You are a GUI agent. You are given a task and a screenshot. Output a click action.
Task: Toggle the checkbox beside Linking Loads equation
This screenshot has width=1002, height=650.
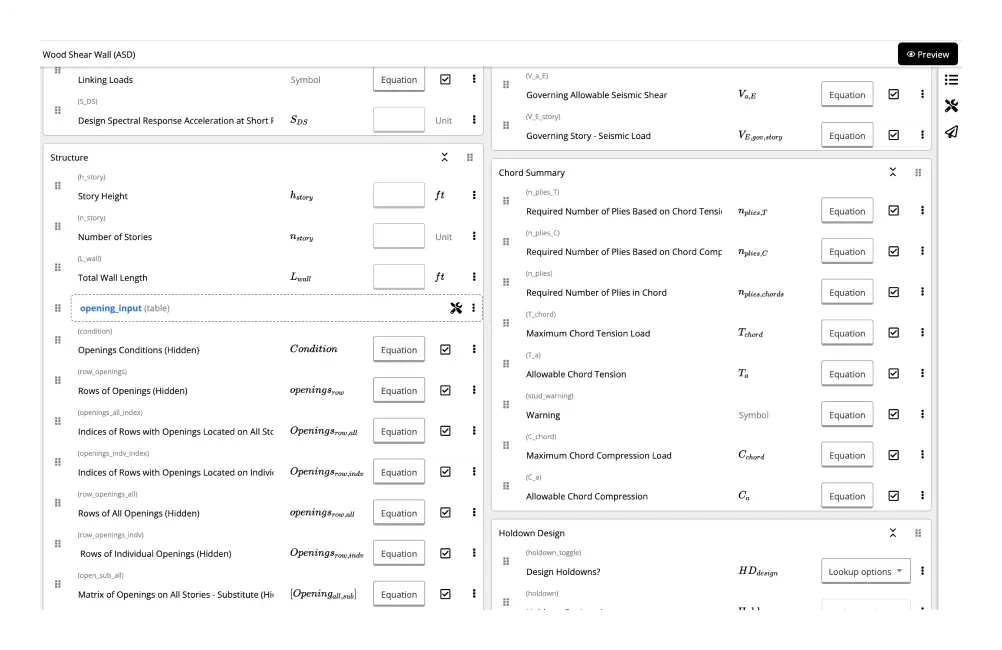coord(445,79)
